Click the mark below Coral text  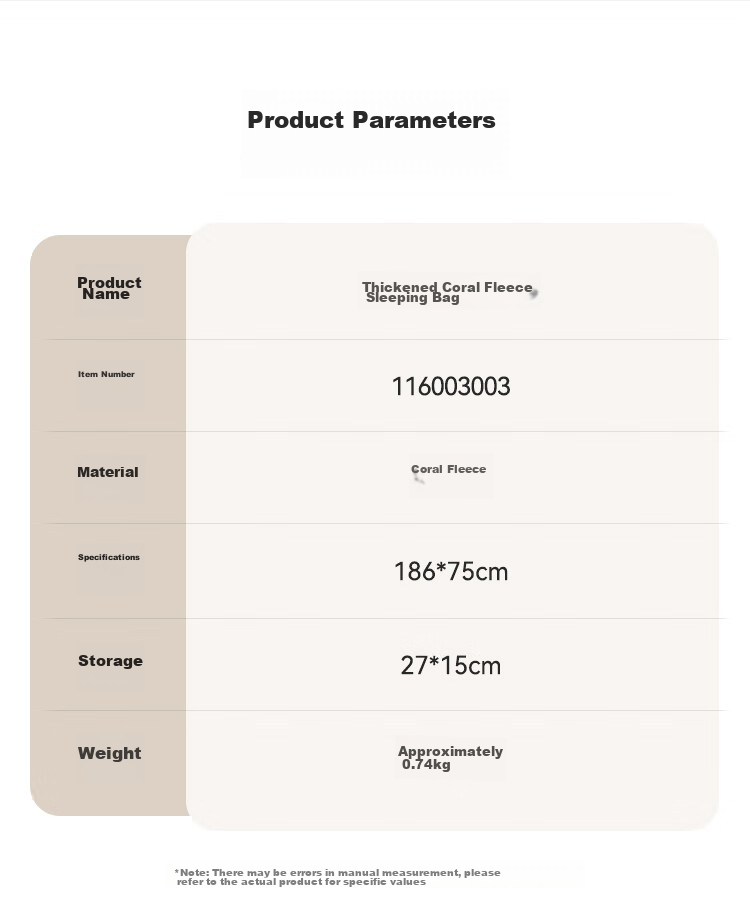point(418,479)
